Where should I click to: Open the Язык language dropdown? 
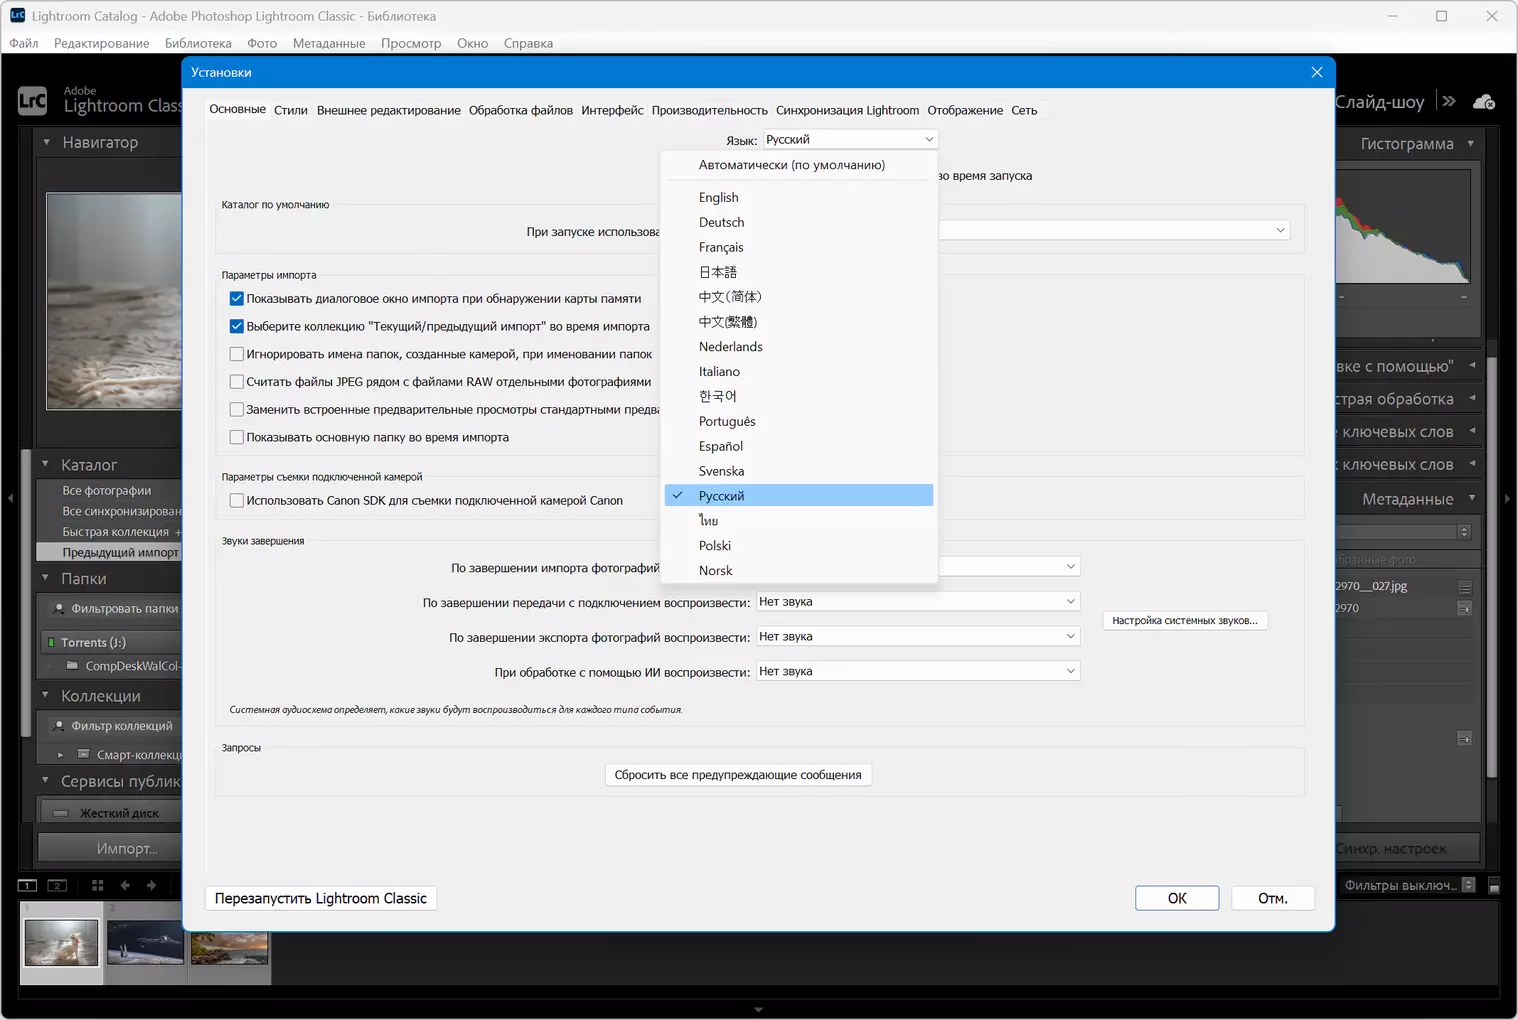[x=850, y=140]
